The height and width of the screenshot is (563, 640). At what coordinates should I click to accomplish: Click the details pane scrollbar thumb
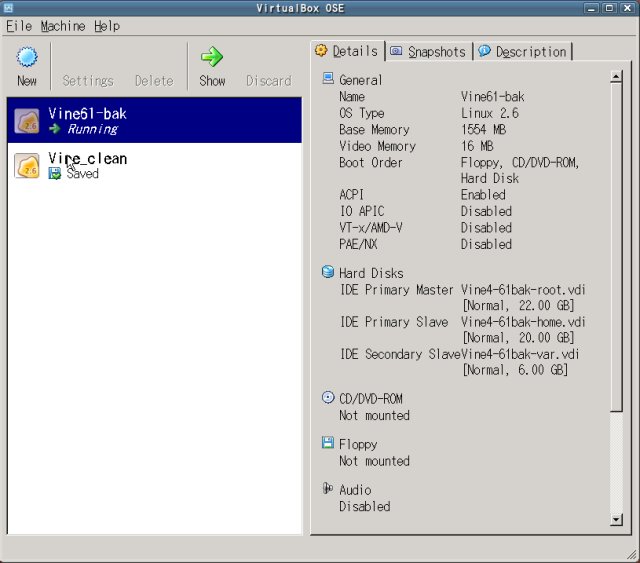[x=616, y=247]
